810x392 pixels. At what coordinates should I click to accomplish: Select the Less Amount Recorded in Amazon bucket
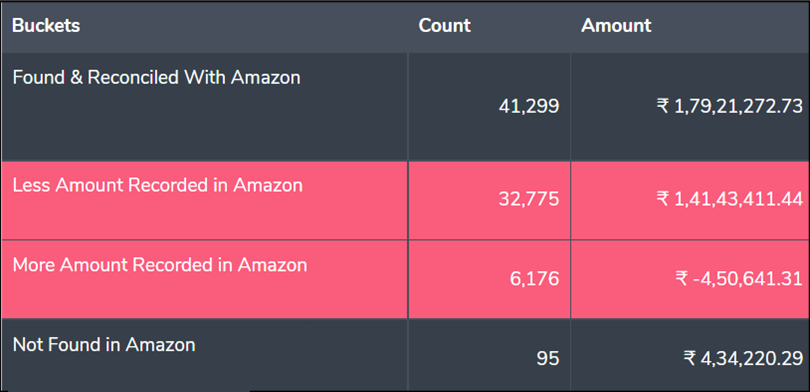click(158, 185)
